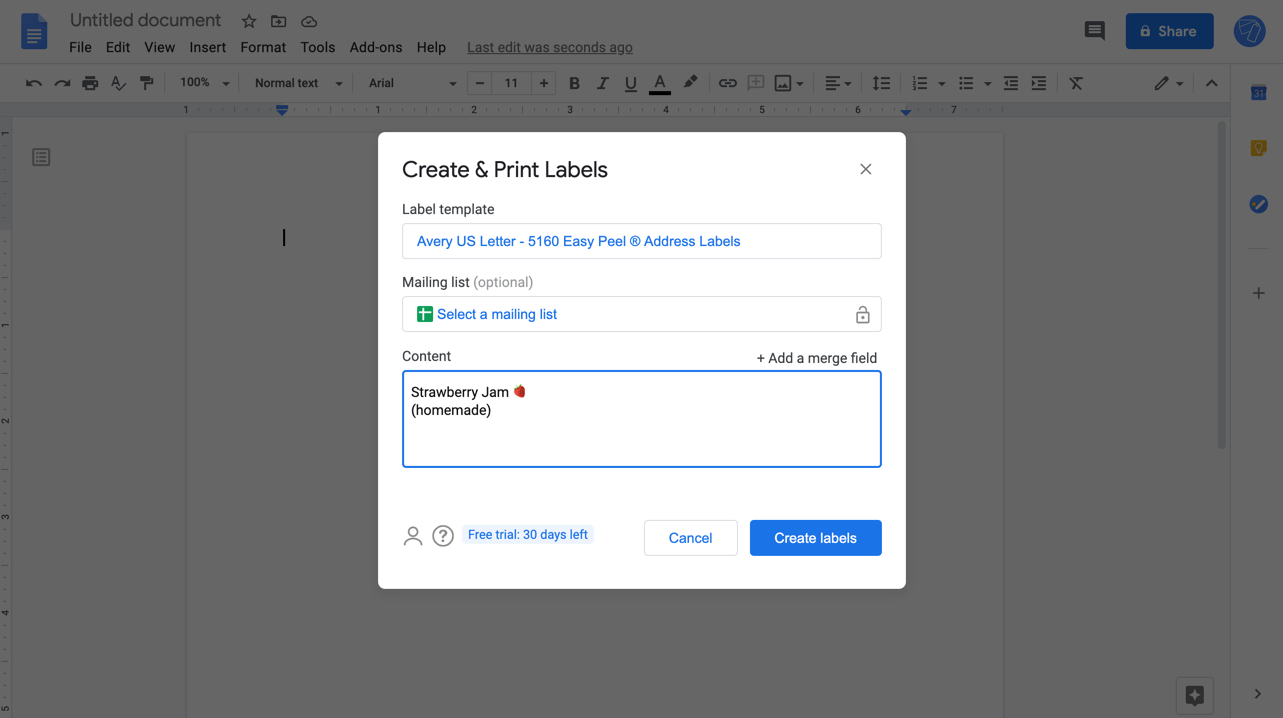The width and height of the screenshot is (1283, 718).
Task: Open Google Tasks in the side panel
Action: pos(1258,204)
